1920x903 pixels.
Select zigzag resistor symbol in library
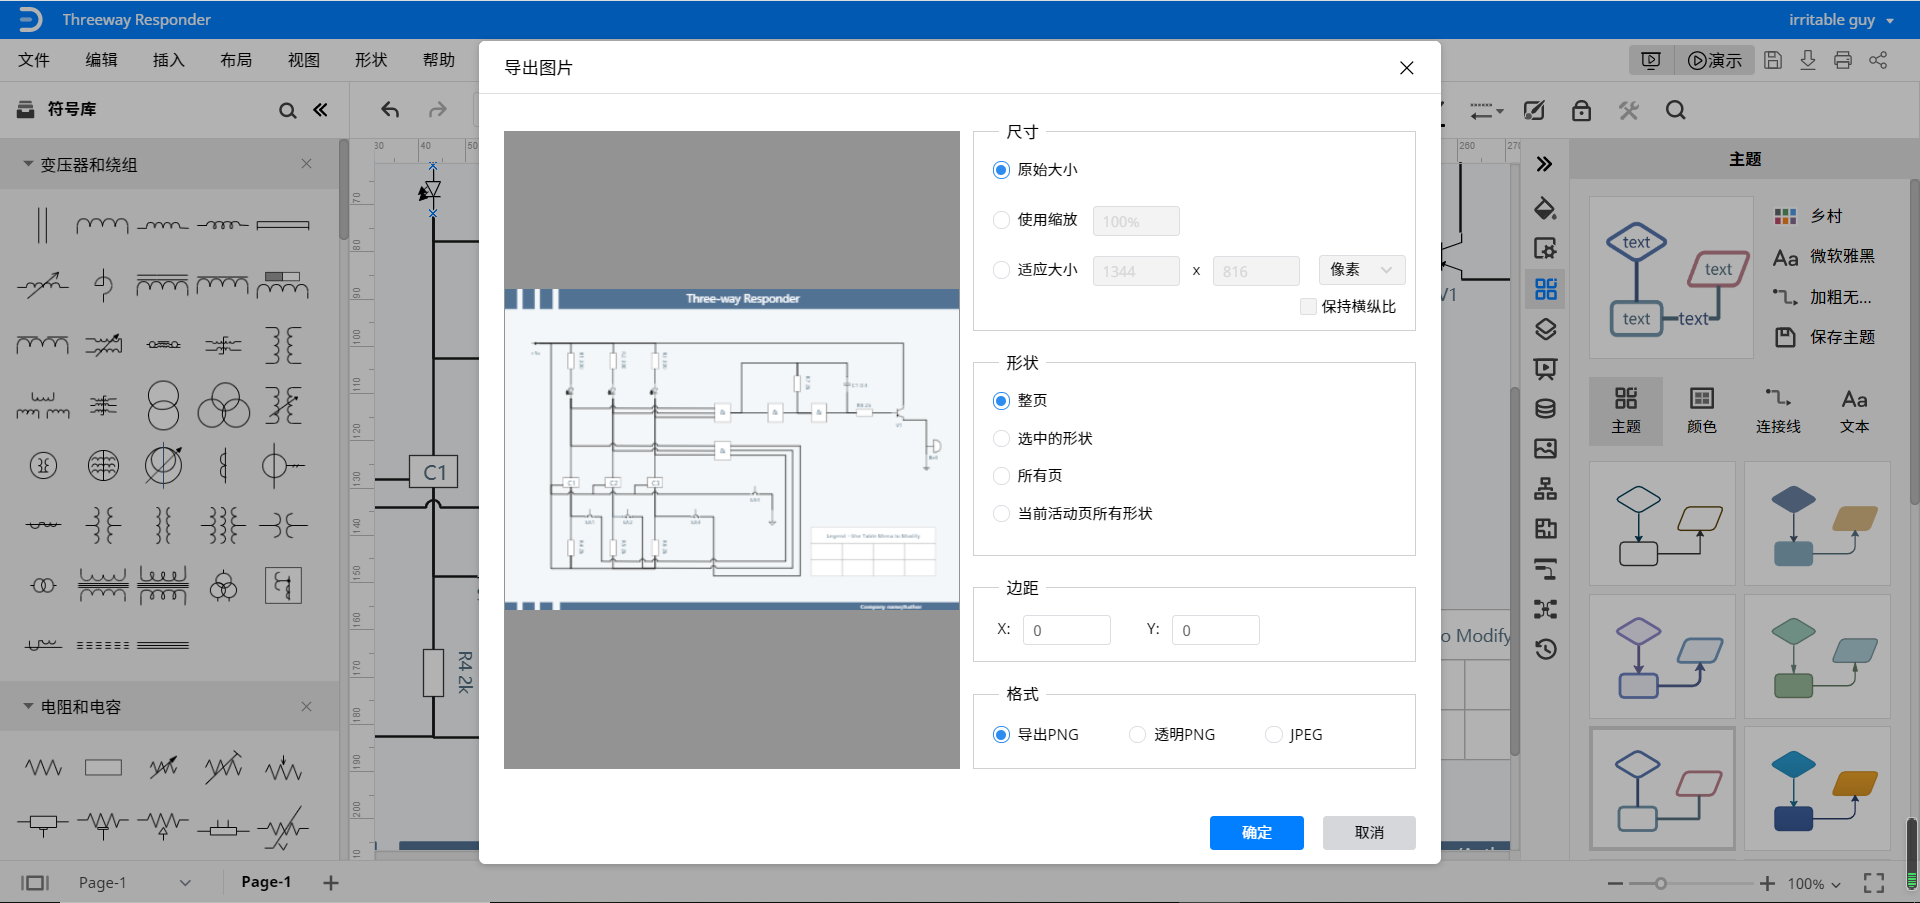[x=43, y=768]
